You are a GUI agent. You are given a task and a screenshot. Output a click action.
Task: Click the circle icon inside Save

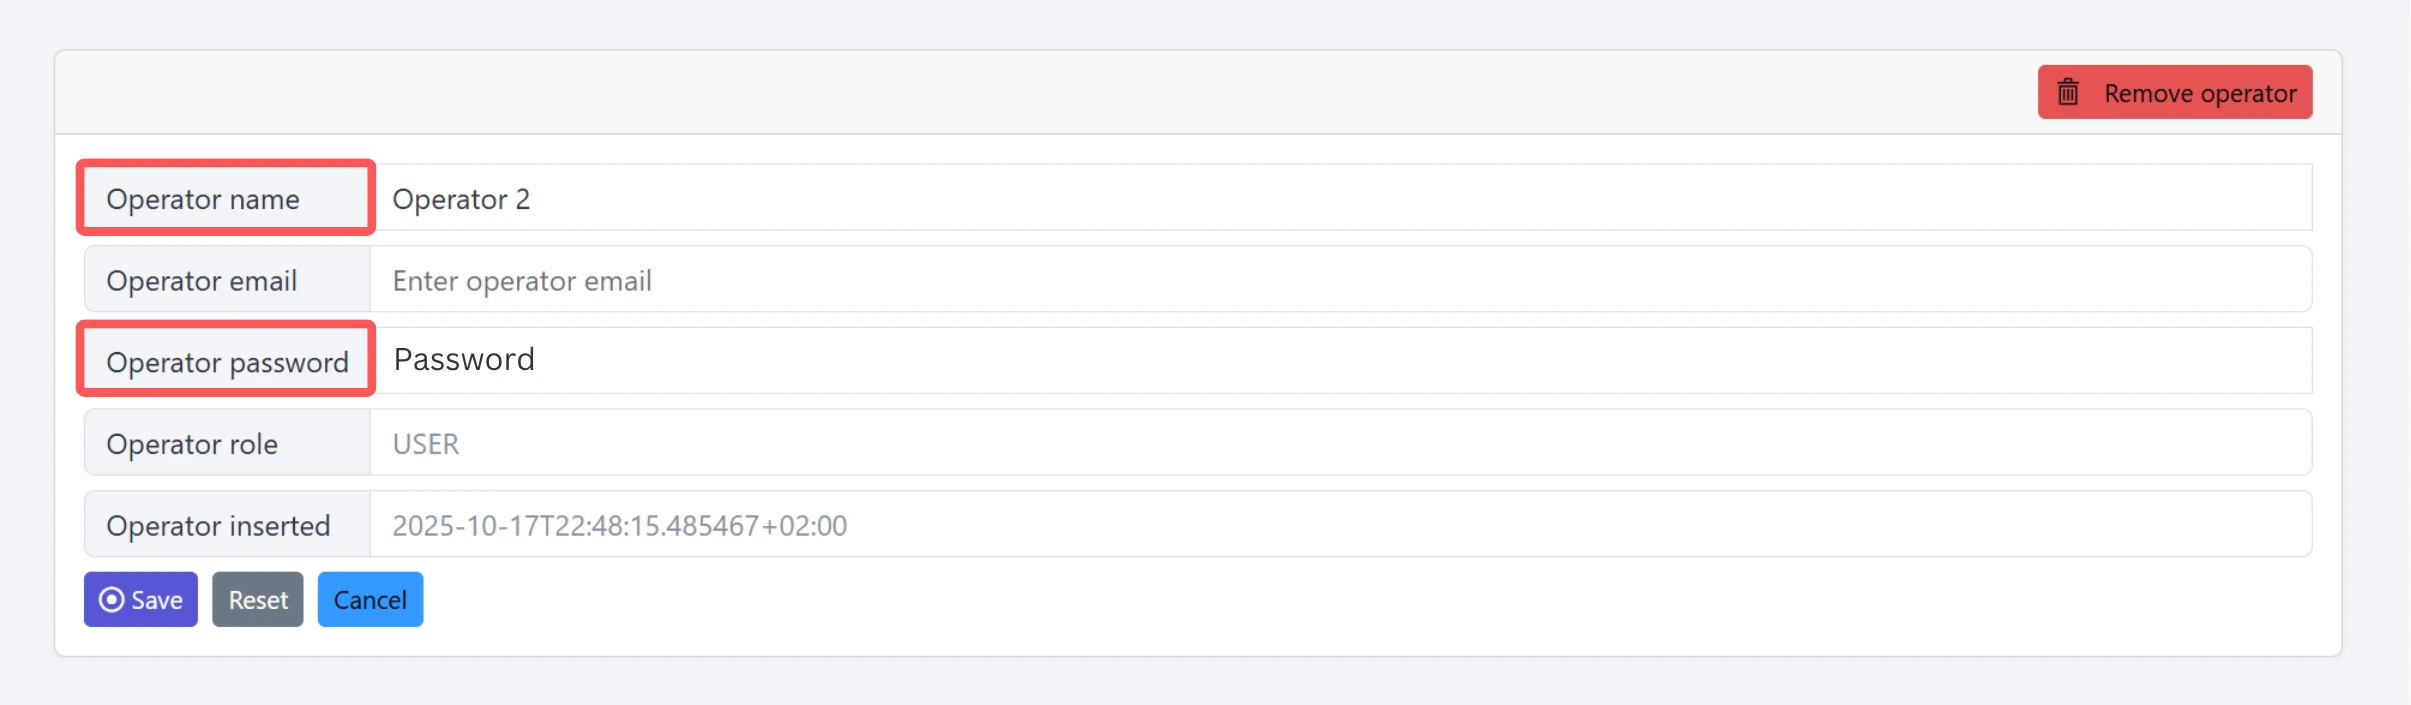[112, 600]
